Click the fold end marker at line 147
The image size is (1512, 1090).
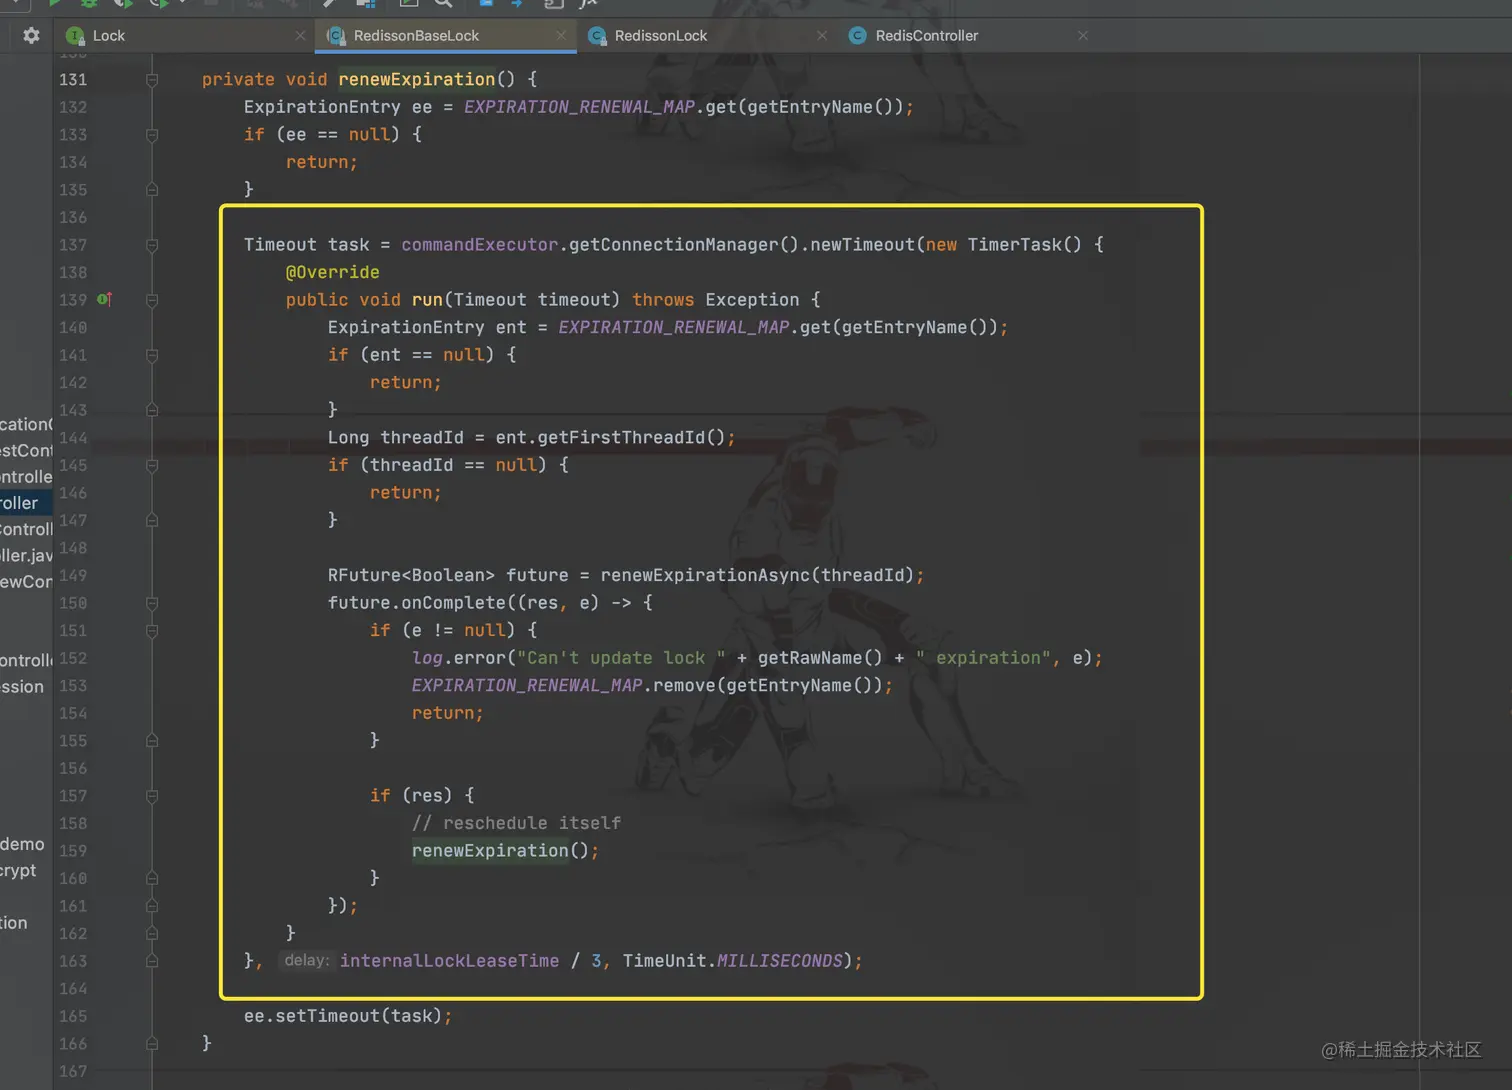click(152, 520)
